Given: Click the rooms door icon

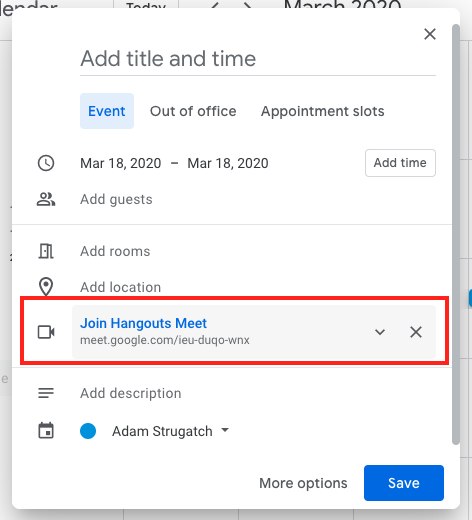Looking at the screenshot, I should tap(46, 251).
